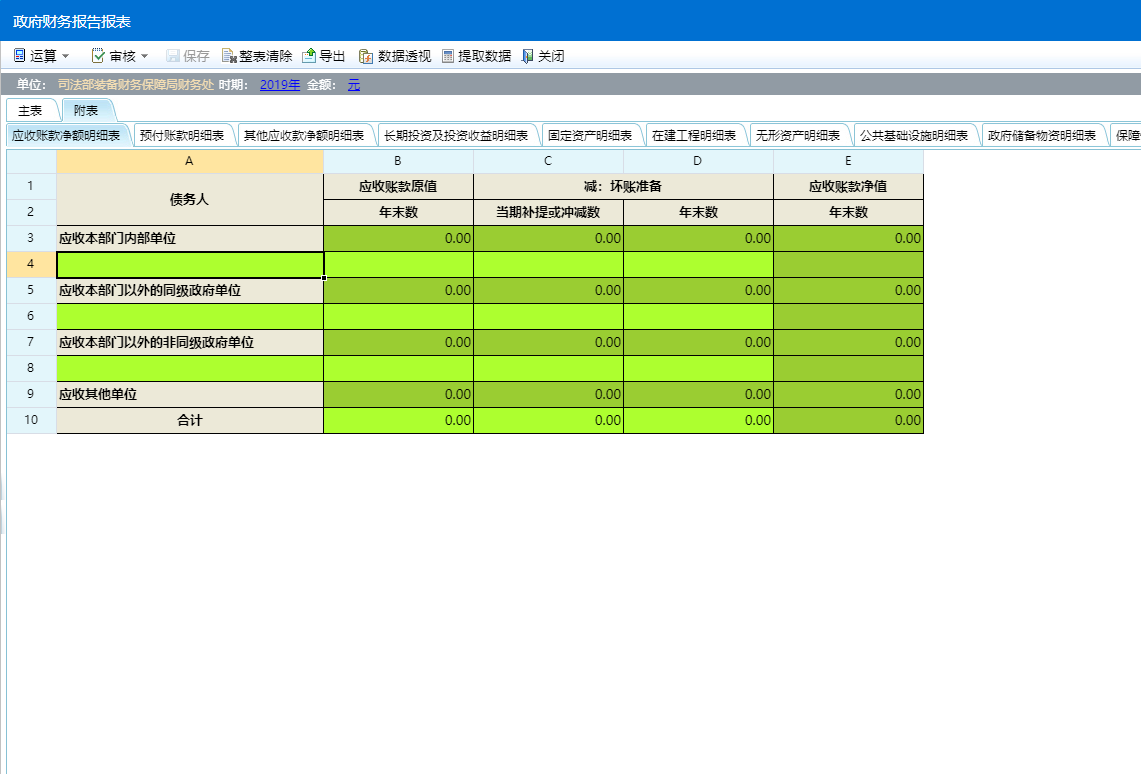This screenshot has width=1141, height=774.
Task: Click the empty cell in row 8 column A
Action: tap(190, 369)
